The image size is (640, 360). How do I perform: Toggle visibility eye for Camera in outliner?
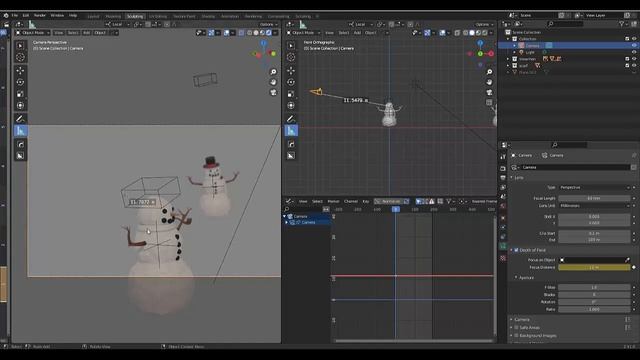pyautogui.click(x=634, y=46)
